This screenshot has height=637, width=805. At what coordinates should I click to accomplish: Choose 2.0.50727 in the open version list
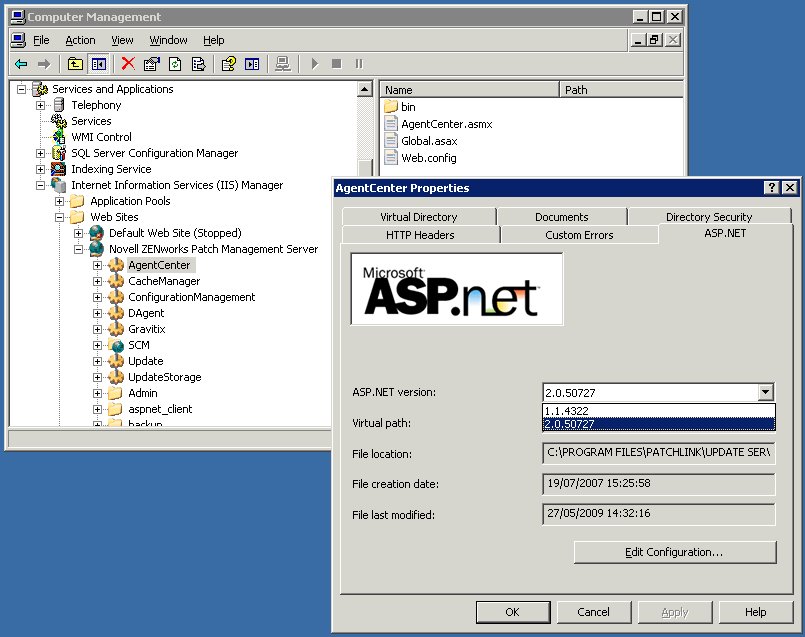(659, 424)
